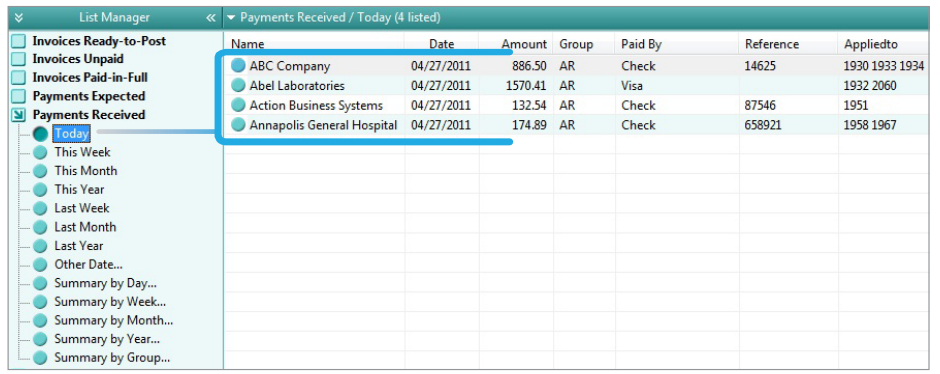Show payments for Last Month
940x374 pixels.
[x=85, y=227]
